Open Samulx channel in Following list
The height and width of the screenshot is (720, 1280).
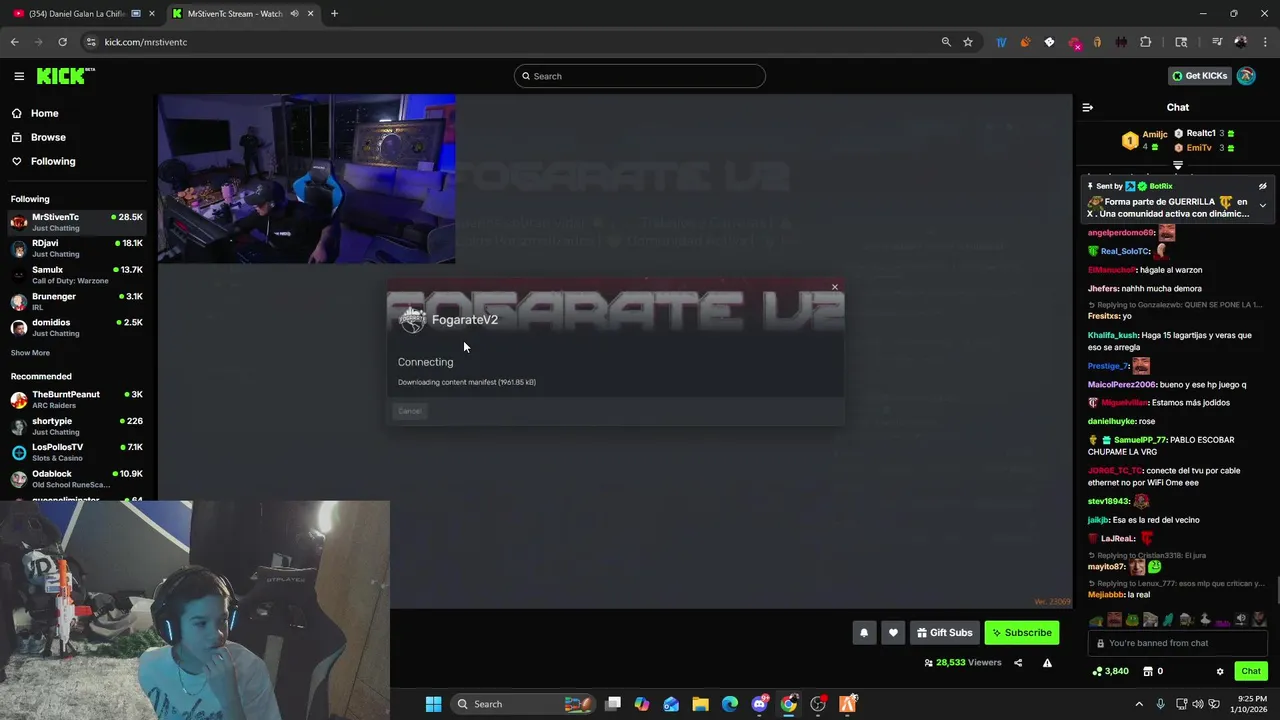78,275
